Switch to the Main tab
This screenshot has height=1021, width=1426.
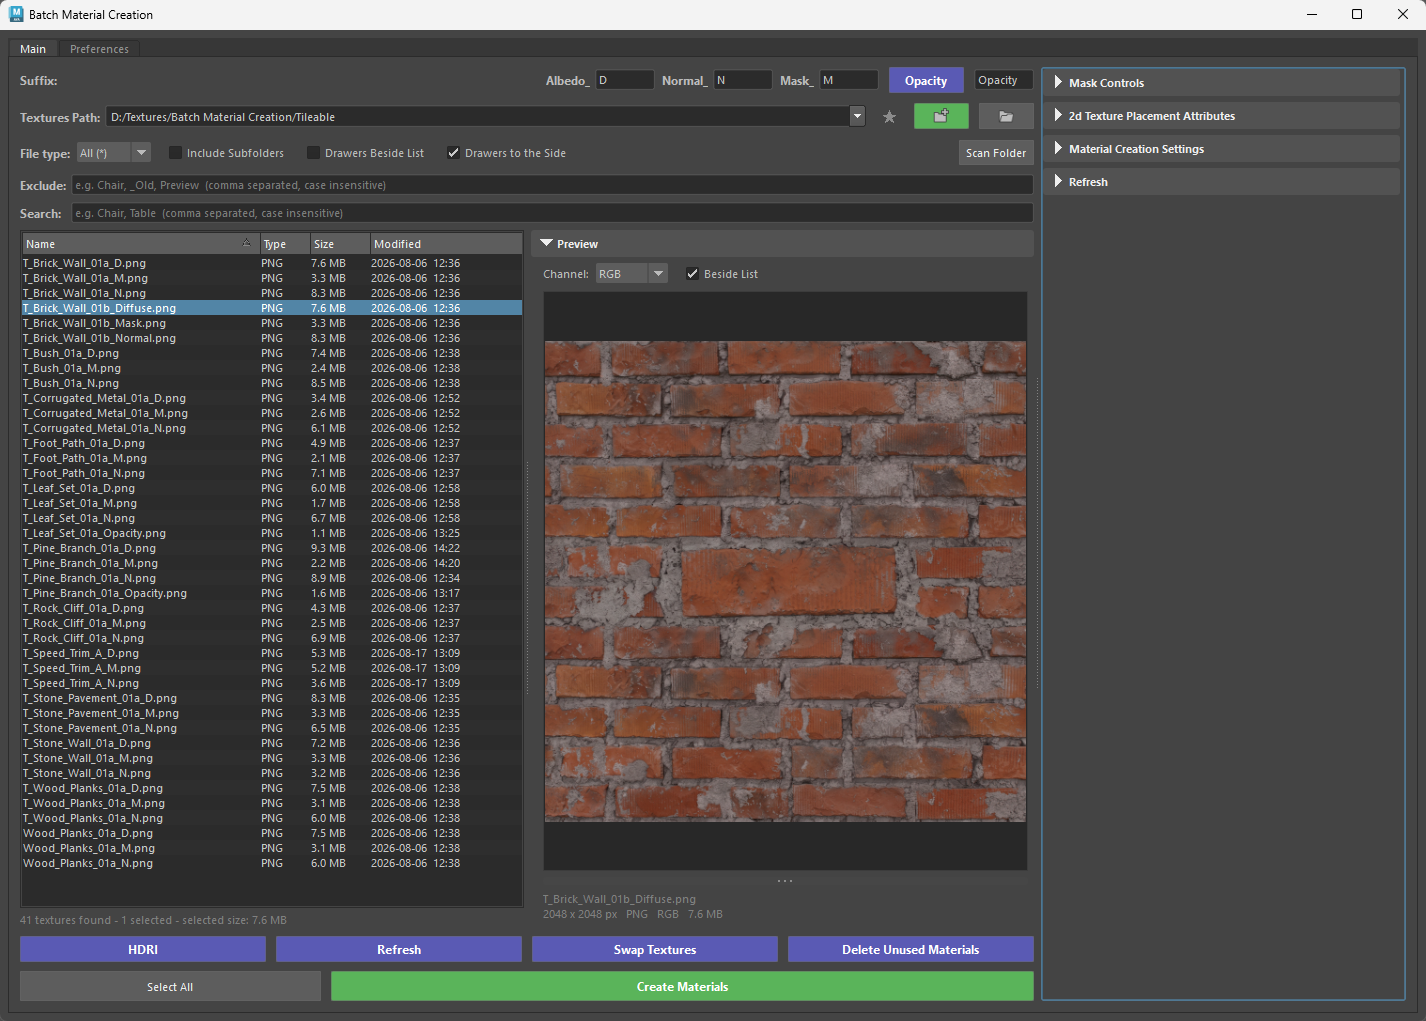point(33,49)
